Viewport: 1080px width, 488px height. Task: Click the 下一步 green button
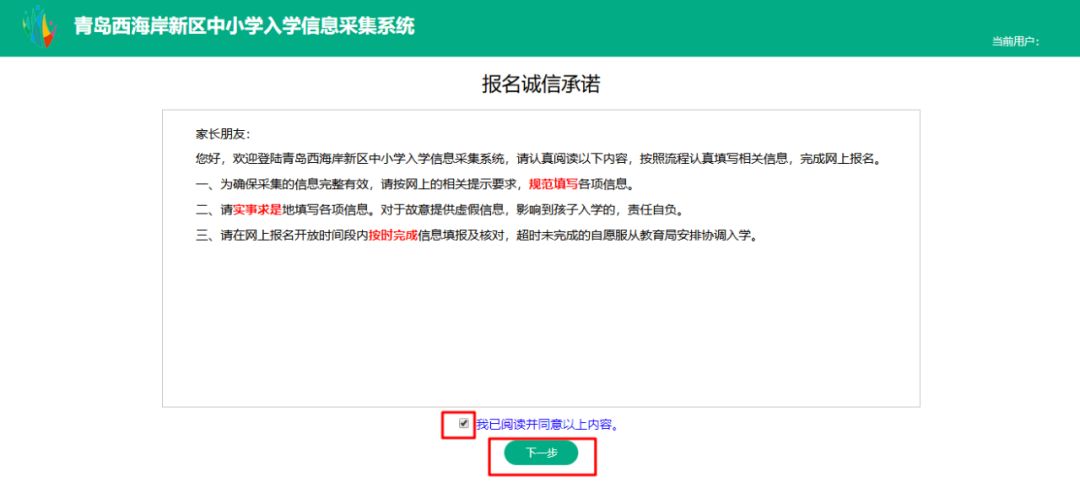541,453
